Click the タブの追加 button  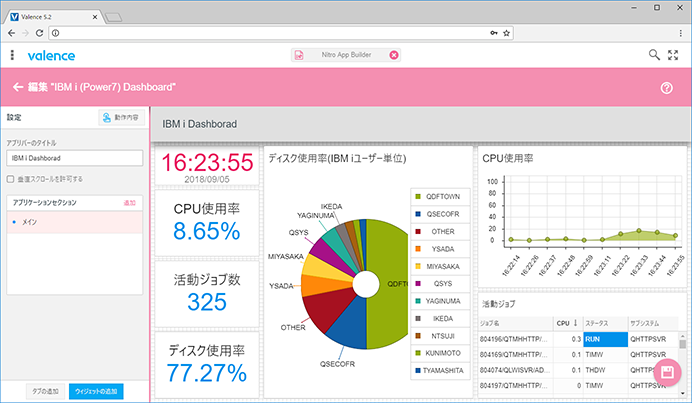click(45, 392)
